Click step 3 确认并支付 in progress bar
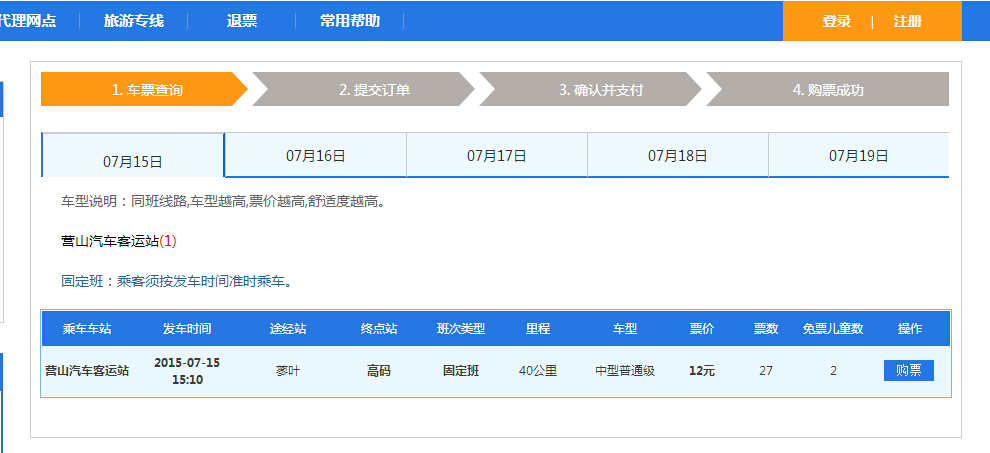 click(x=601, y=89)
